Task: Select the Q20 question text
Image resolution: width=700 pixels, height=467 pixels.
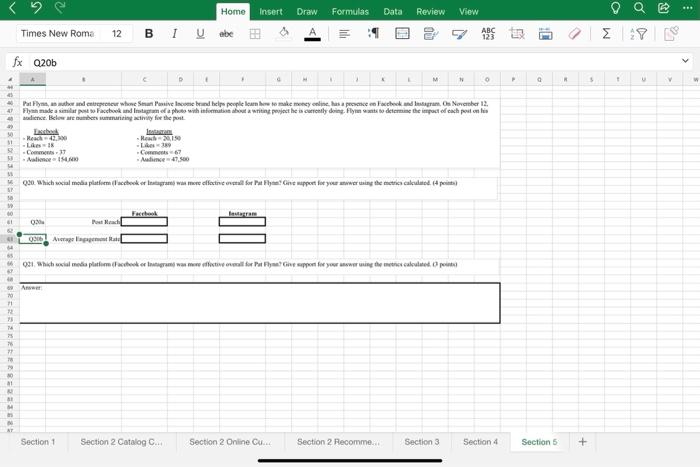Action: [240, 183]
